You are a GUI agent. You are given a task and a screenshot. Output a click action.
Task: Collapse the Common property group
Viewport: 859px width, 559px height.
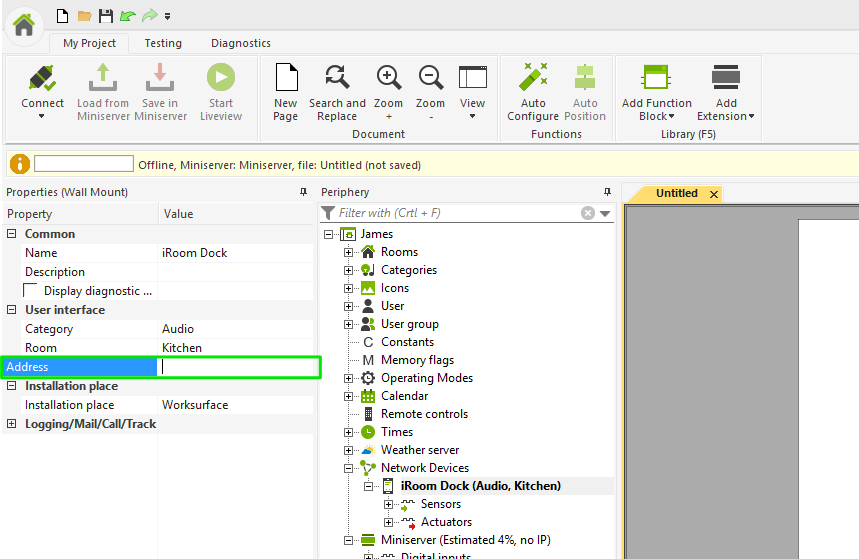tap(12, 233)
